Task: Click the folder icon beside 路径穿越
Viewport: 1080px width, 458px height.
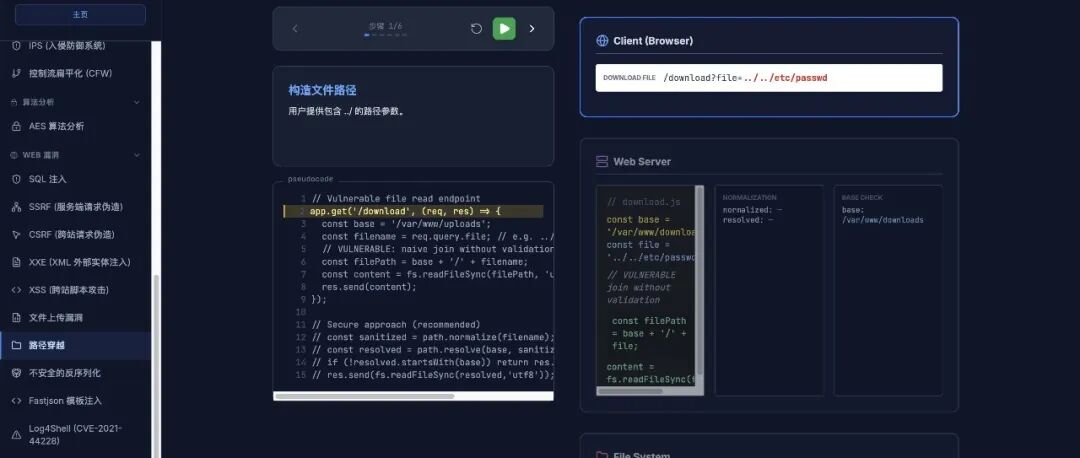Action: pyautogui.click(x=17, y=345)
